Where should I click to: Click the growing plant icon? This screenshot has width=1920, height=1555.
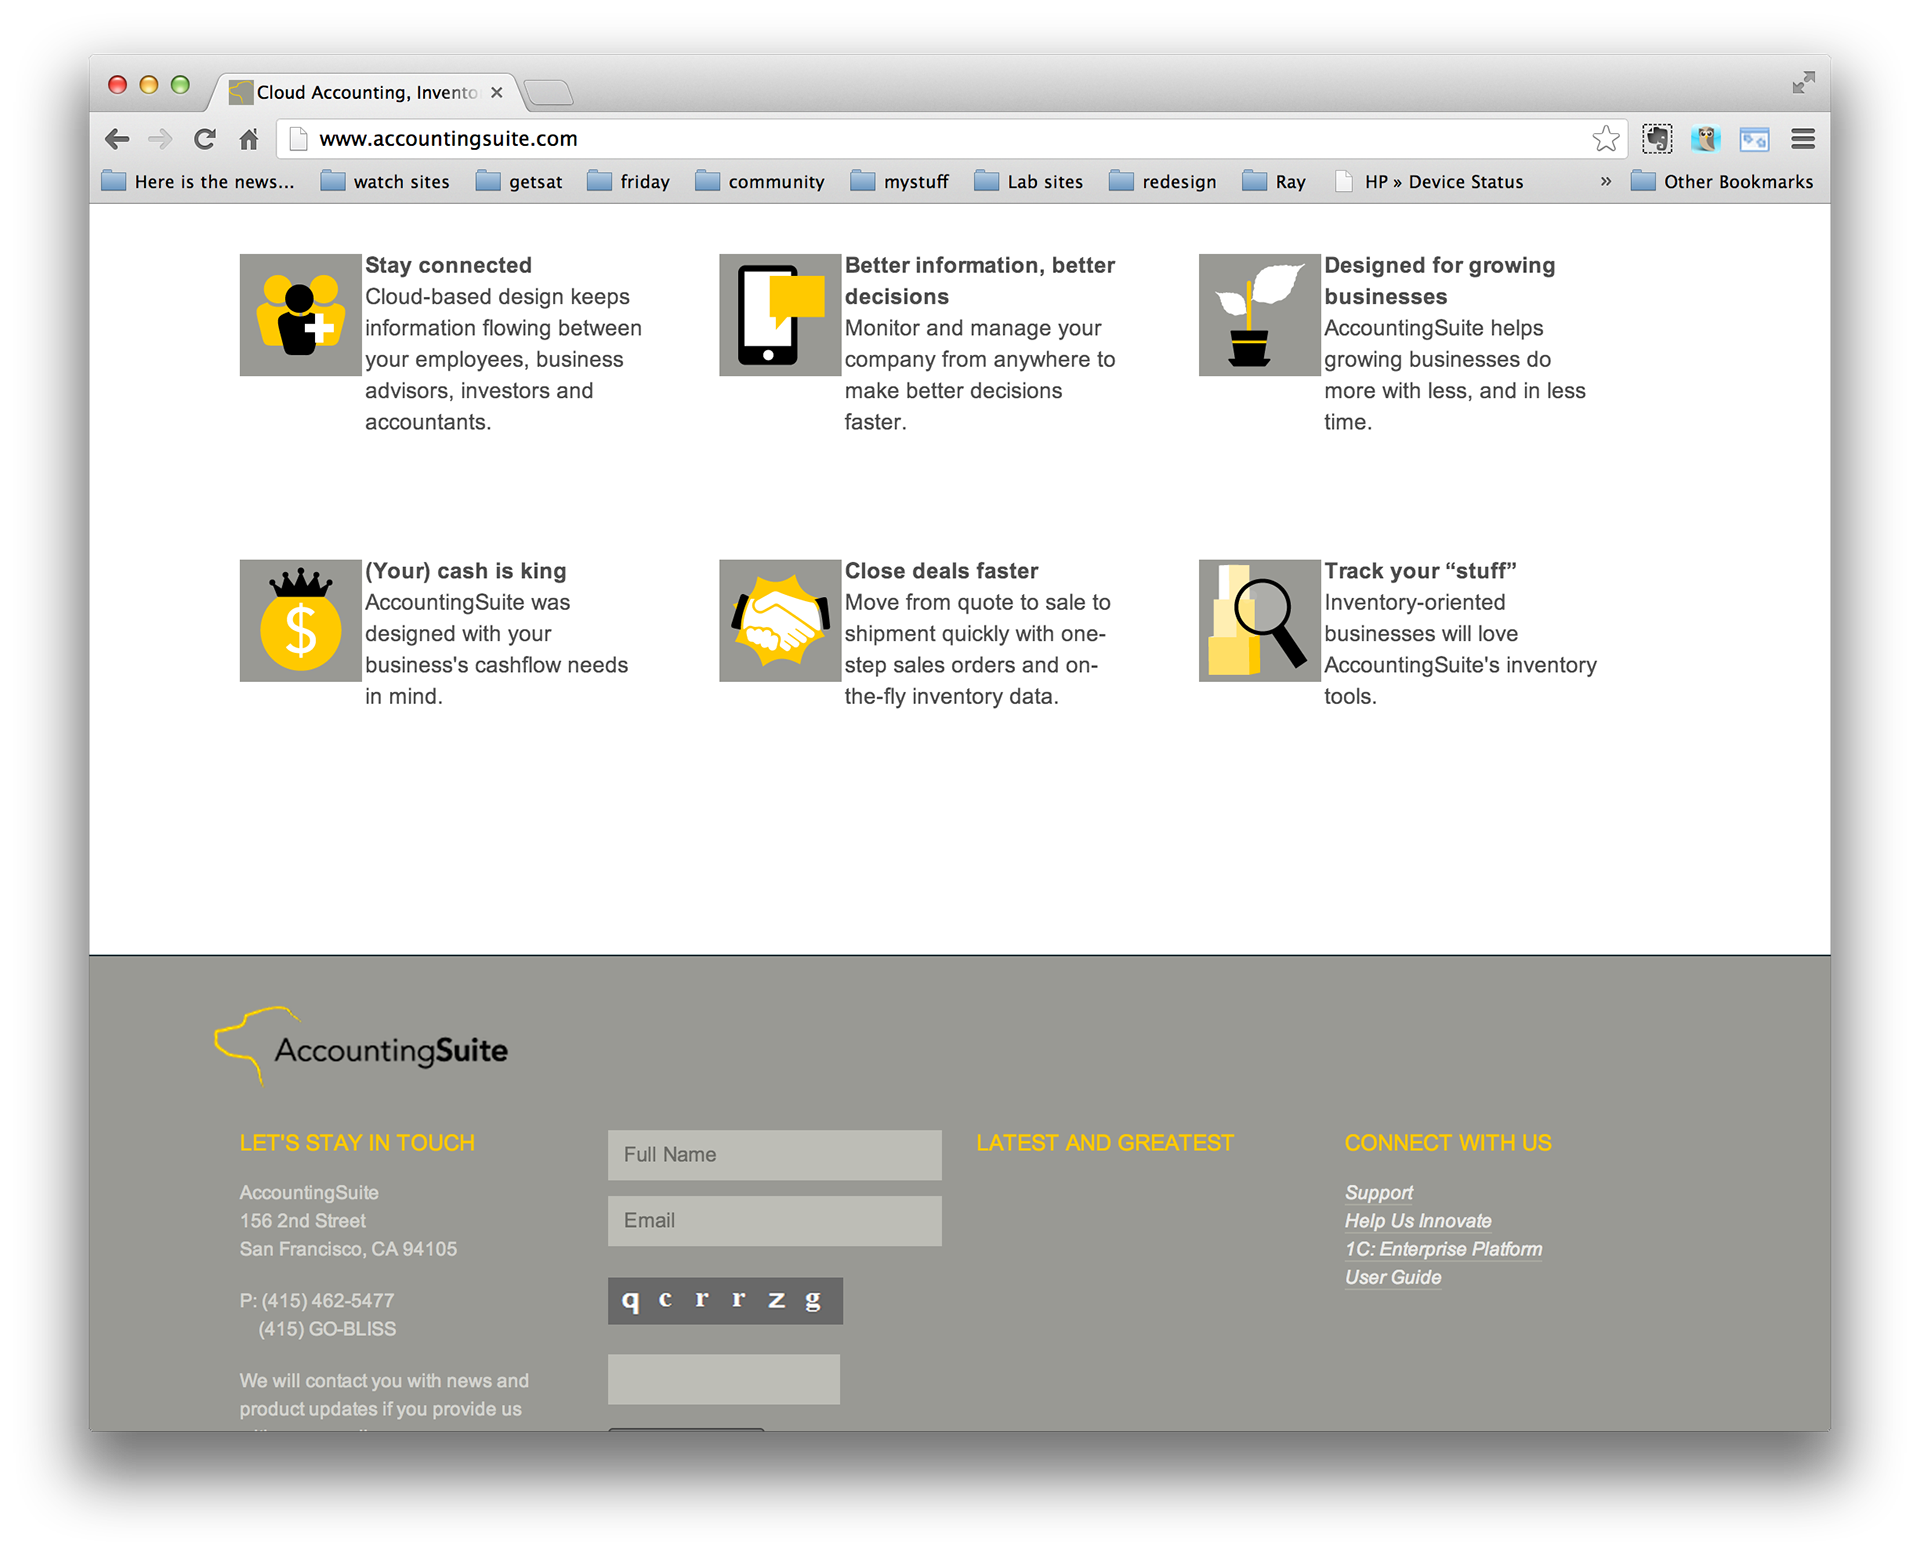tap(1259, 315)
